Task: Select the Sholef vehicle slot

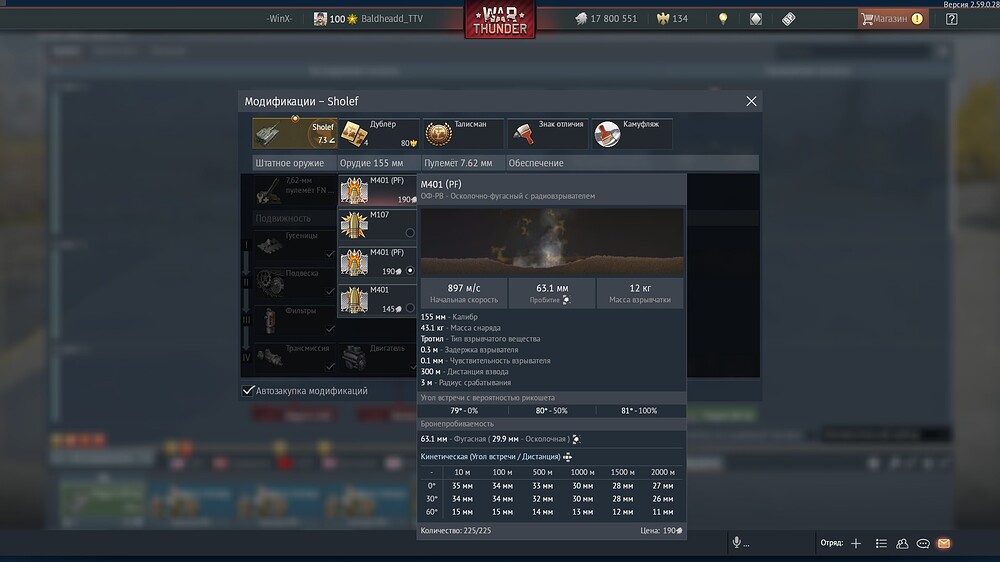Action: [x=294, y=133]
